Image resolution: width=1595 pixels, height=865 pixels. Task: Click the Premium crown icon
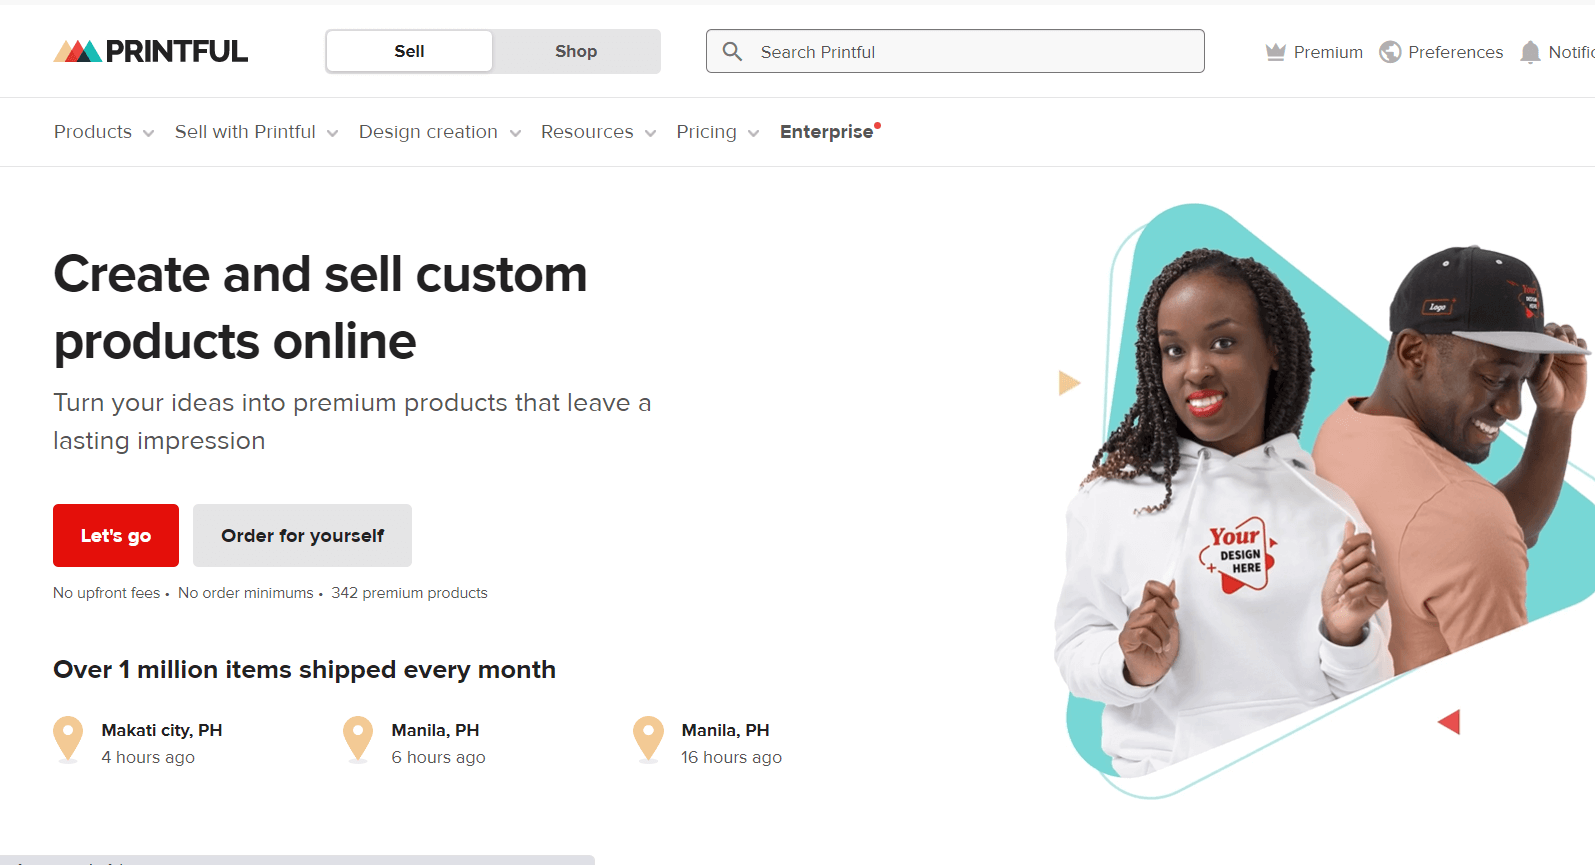pos(1275,52)
